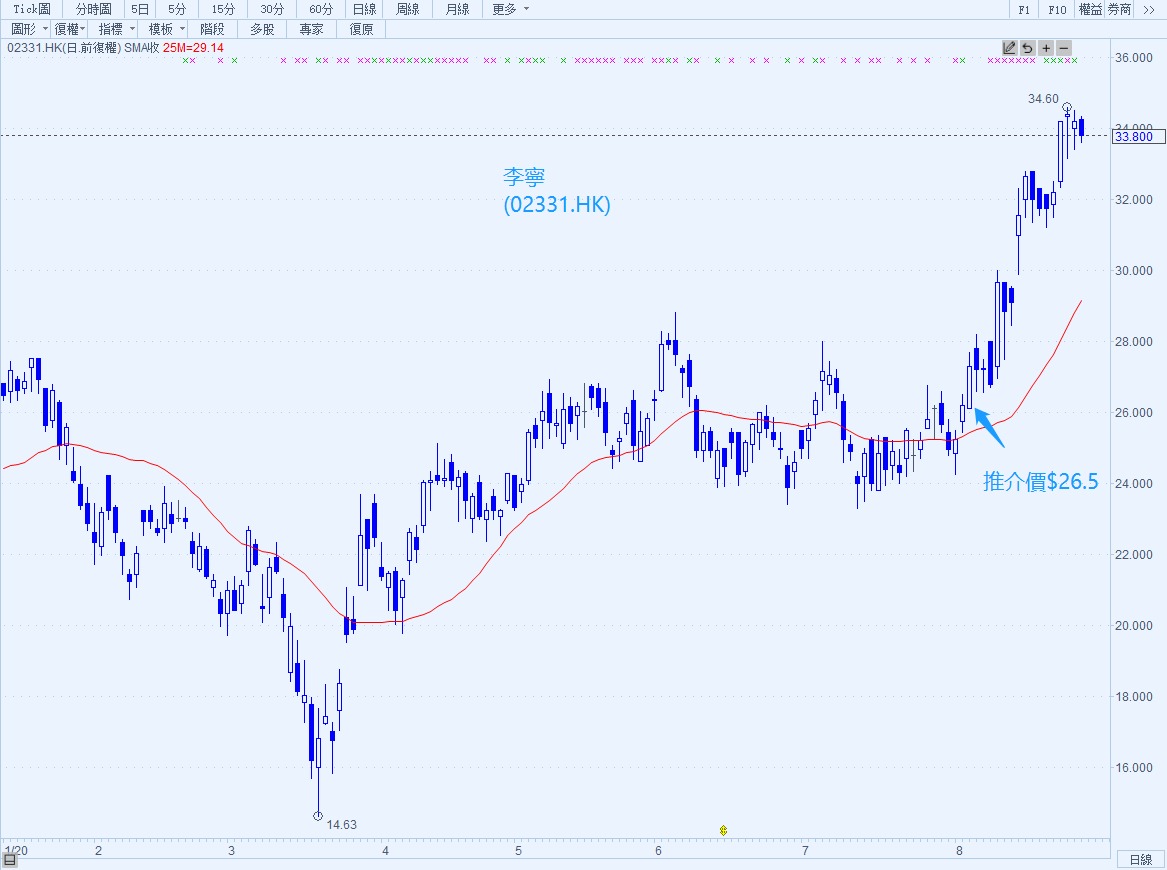Click the 34.60 high price marker
Image resolution: width=1167 pixels, height=870 pixels.
(1043, 98)
